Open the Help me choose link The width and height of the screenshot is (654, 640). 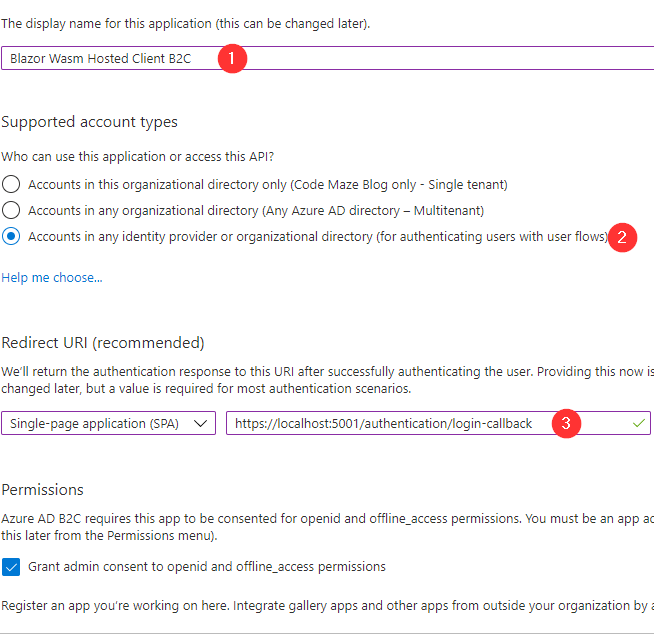tap(52, 277)
